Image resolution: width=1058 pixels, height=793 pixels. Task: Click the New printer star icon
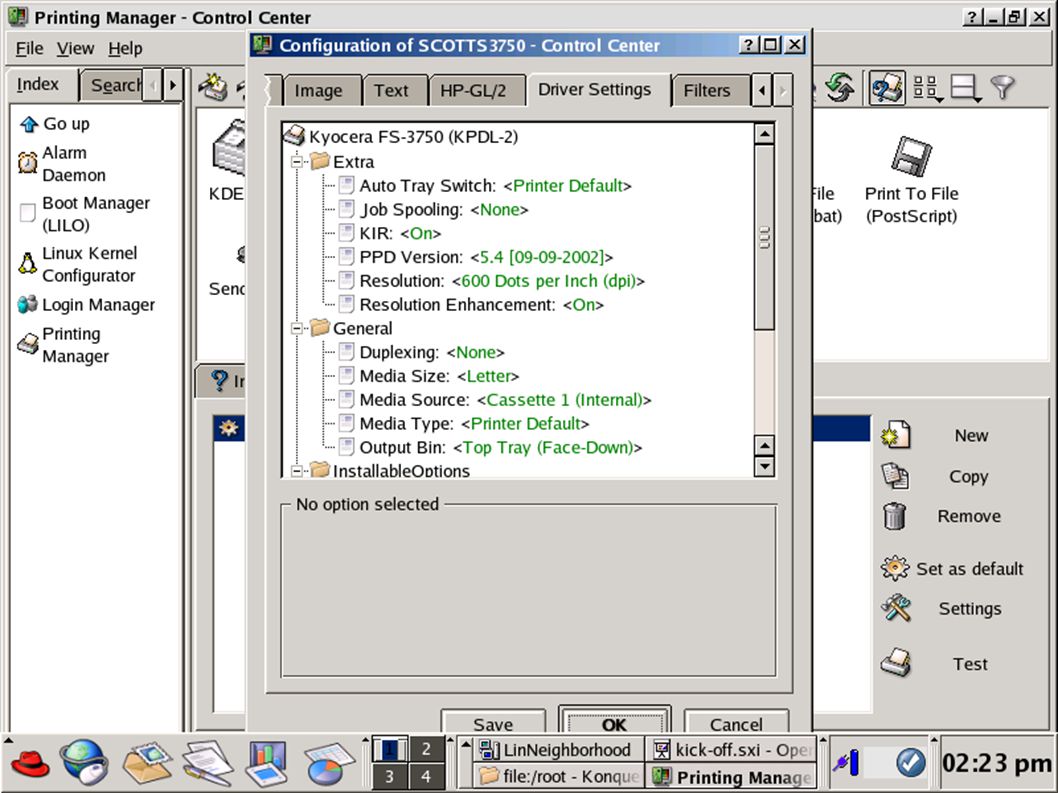(895, 435)
